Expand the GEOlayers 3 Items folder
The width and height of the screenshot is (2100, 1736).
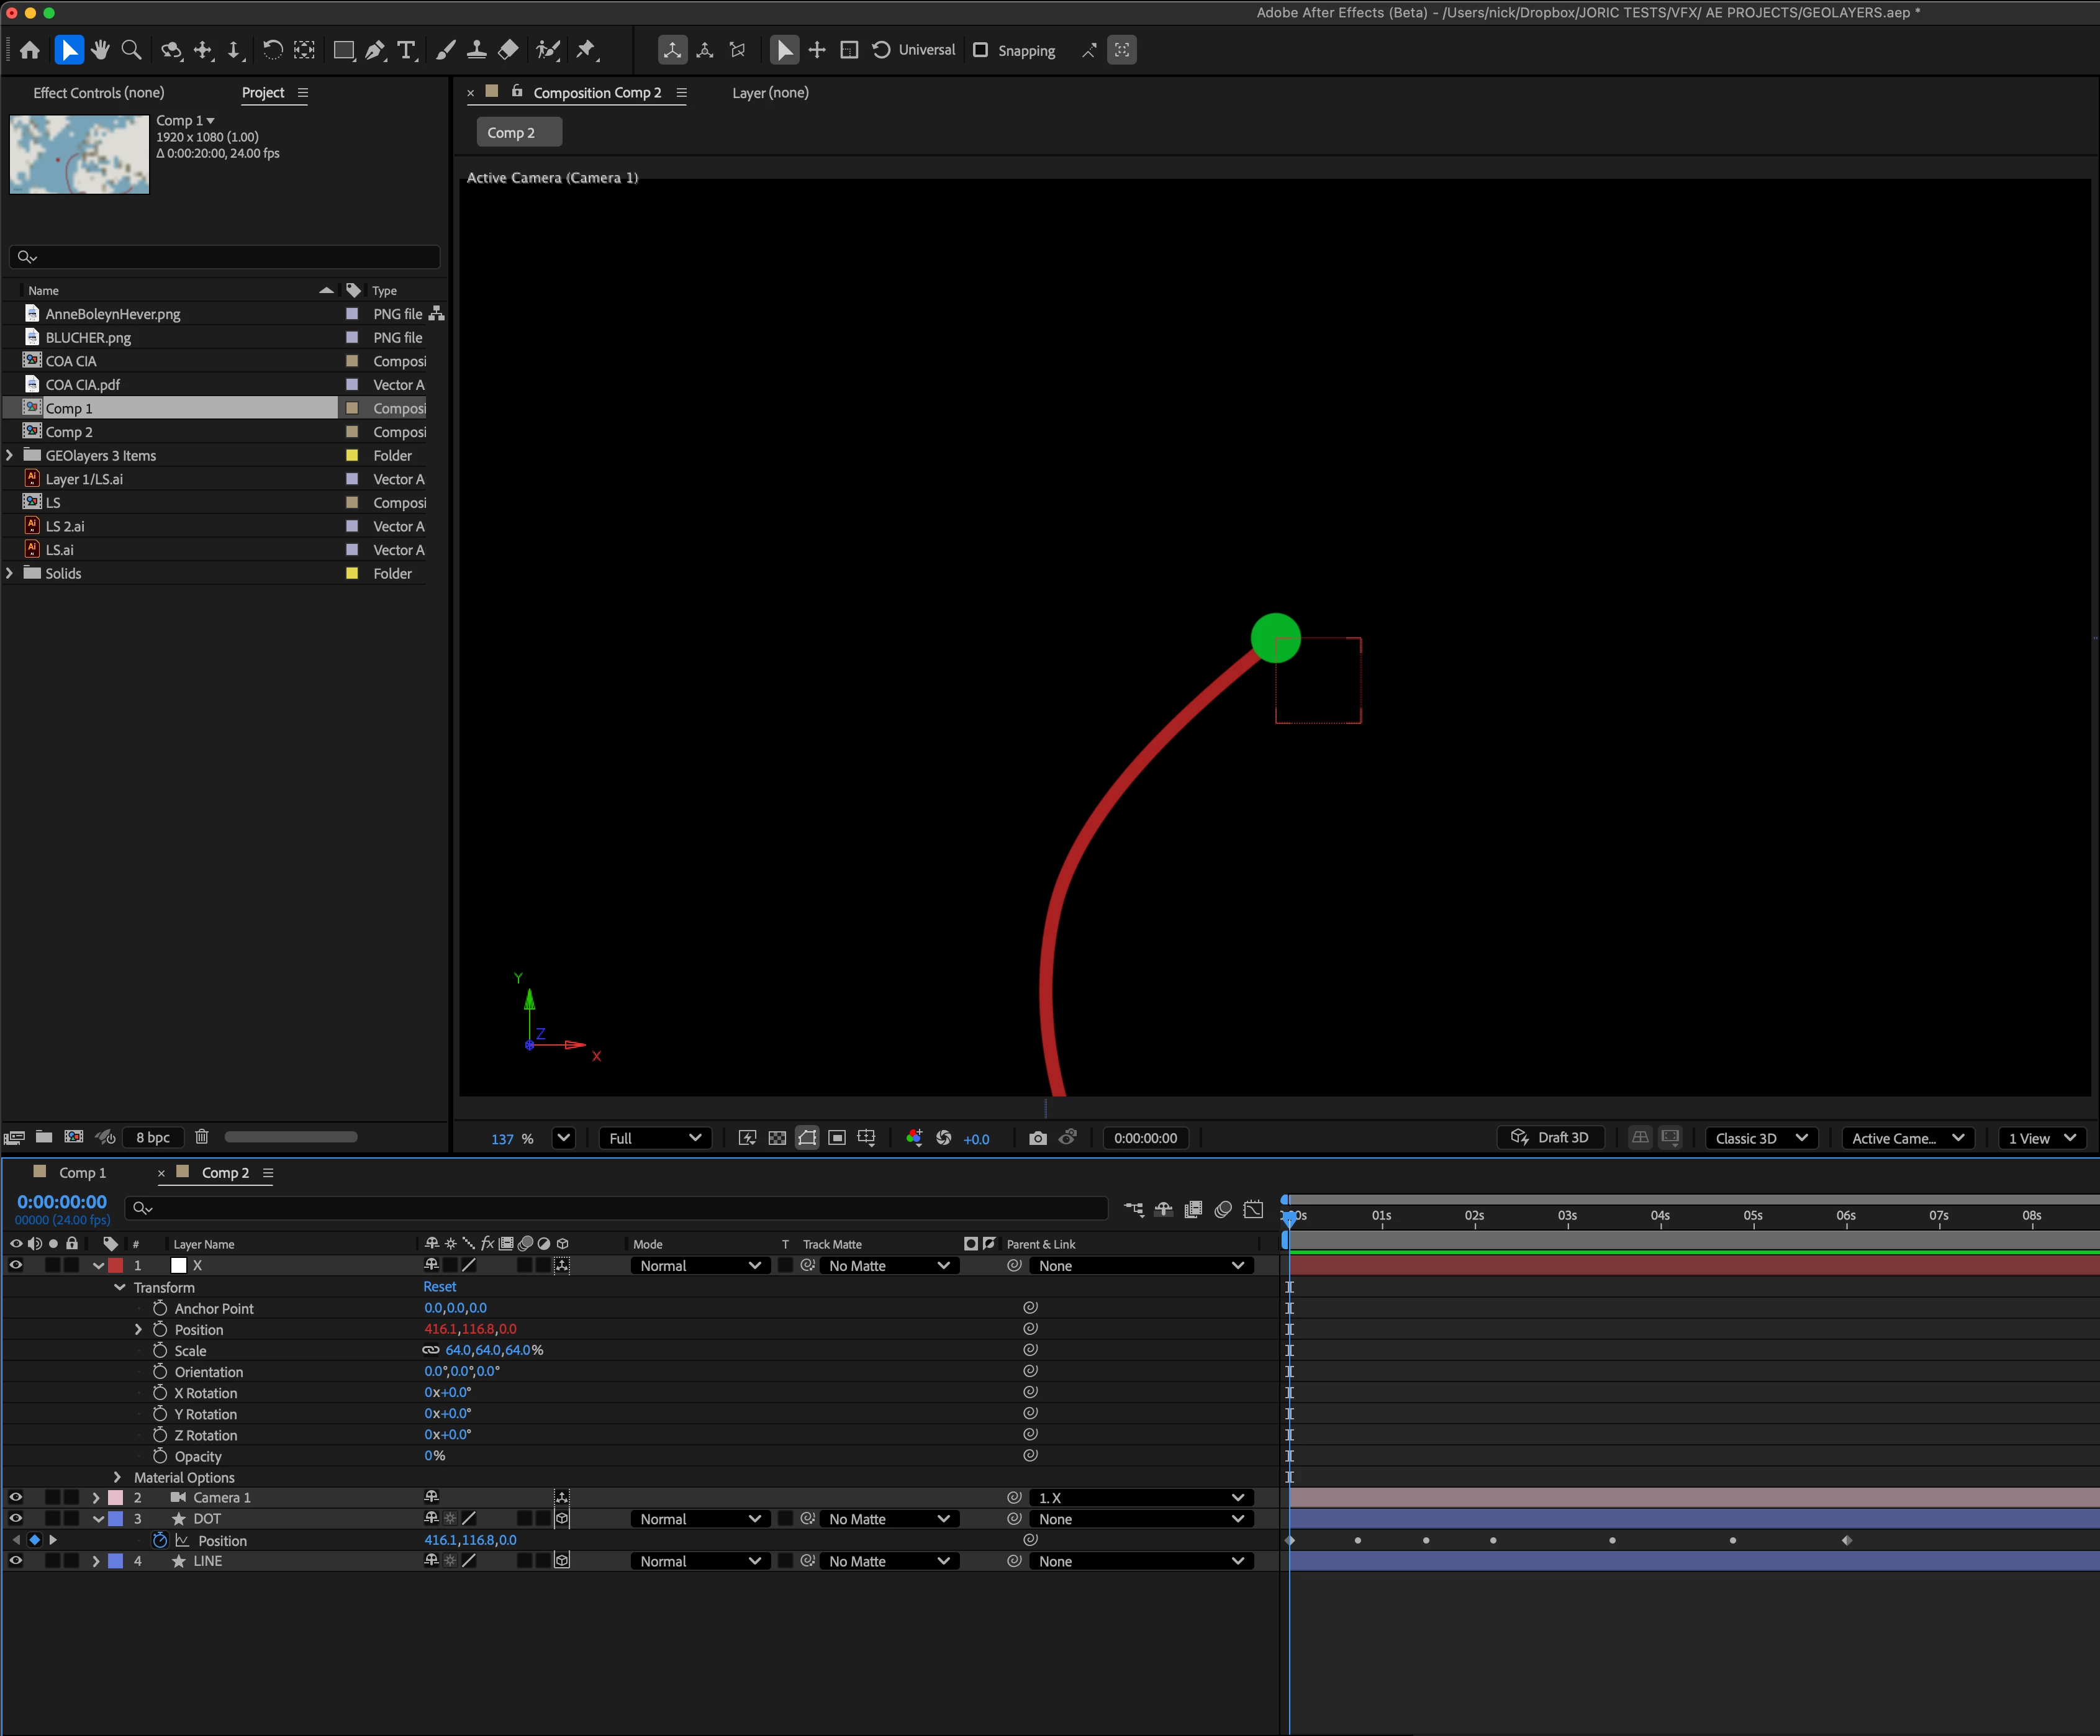pos(10,456)
